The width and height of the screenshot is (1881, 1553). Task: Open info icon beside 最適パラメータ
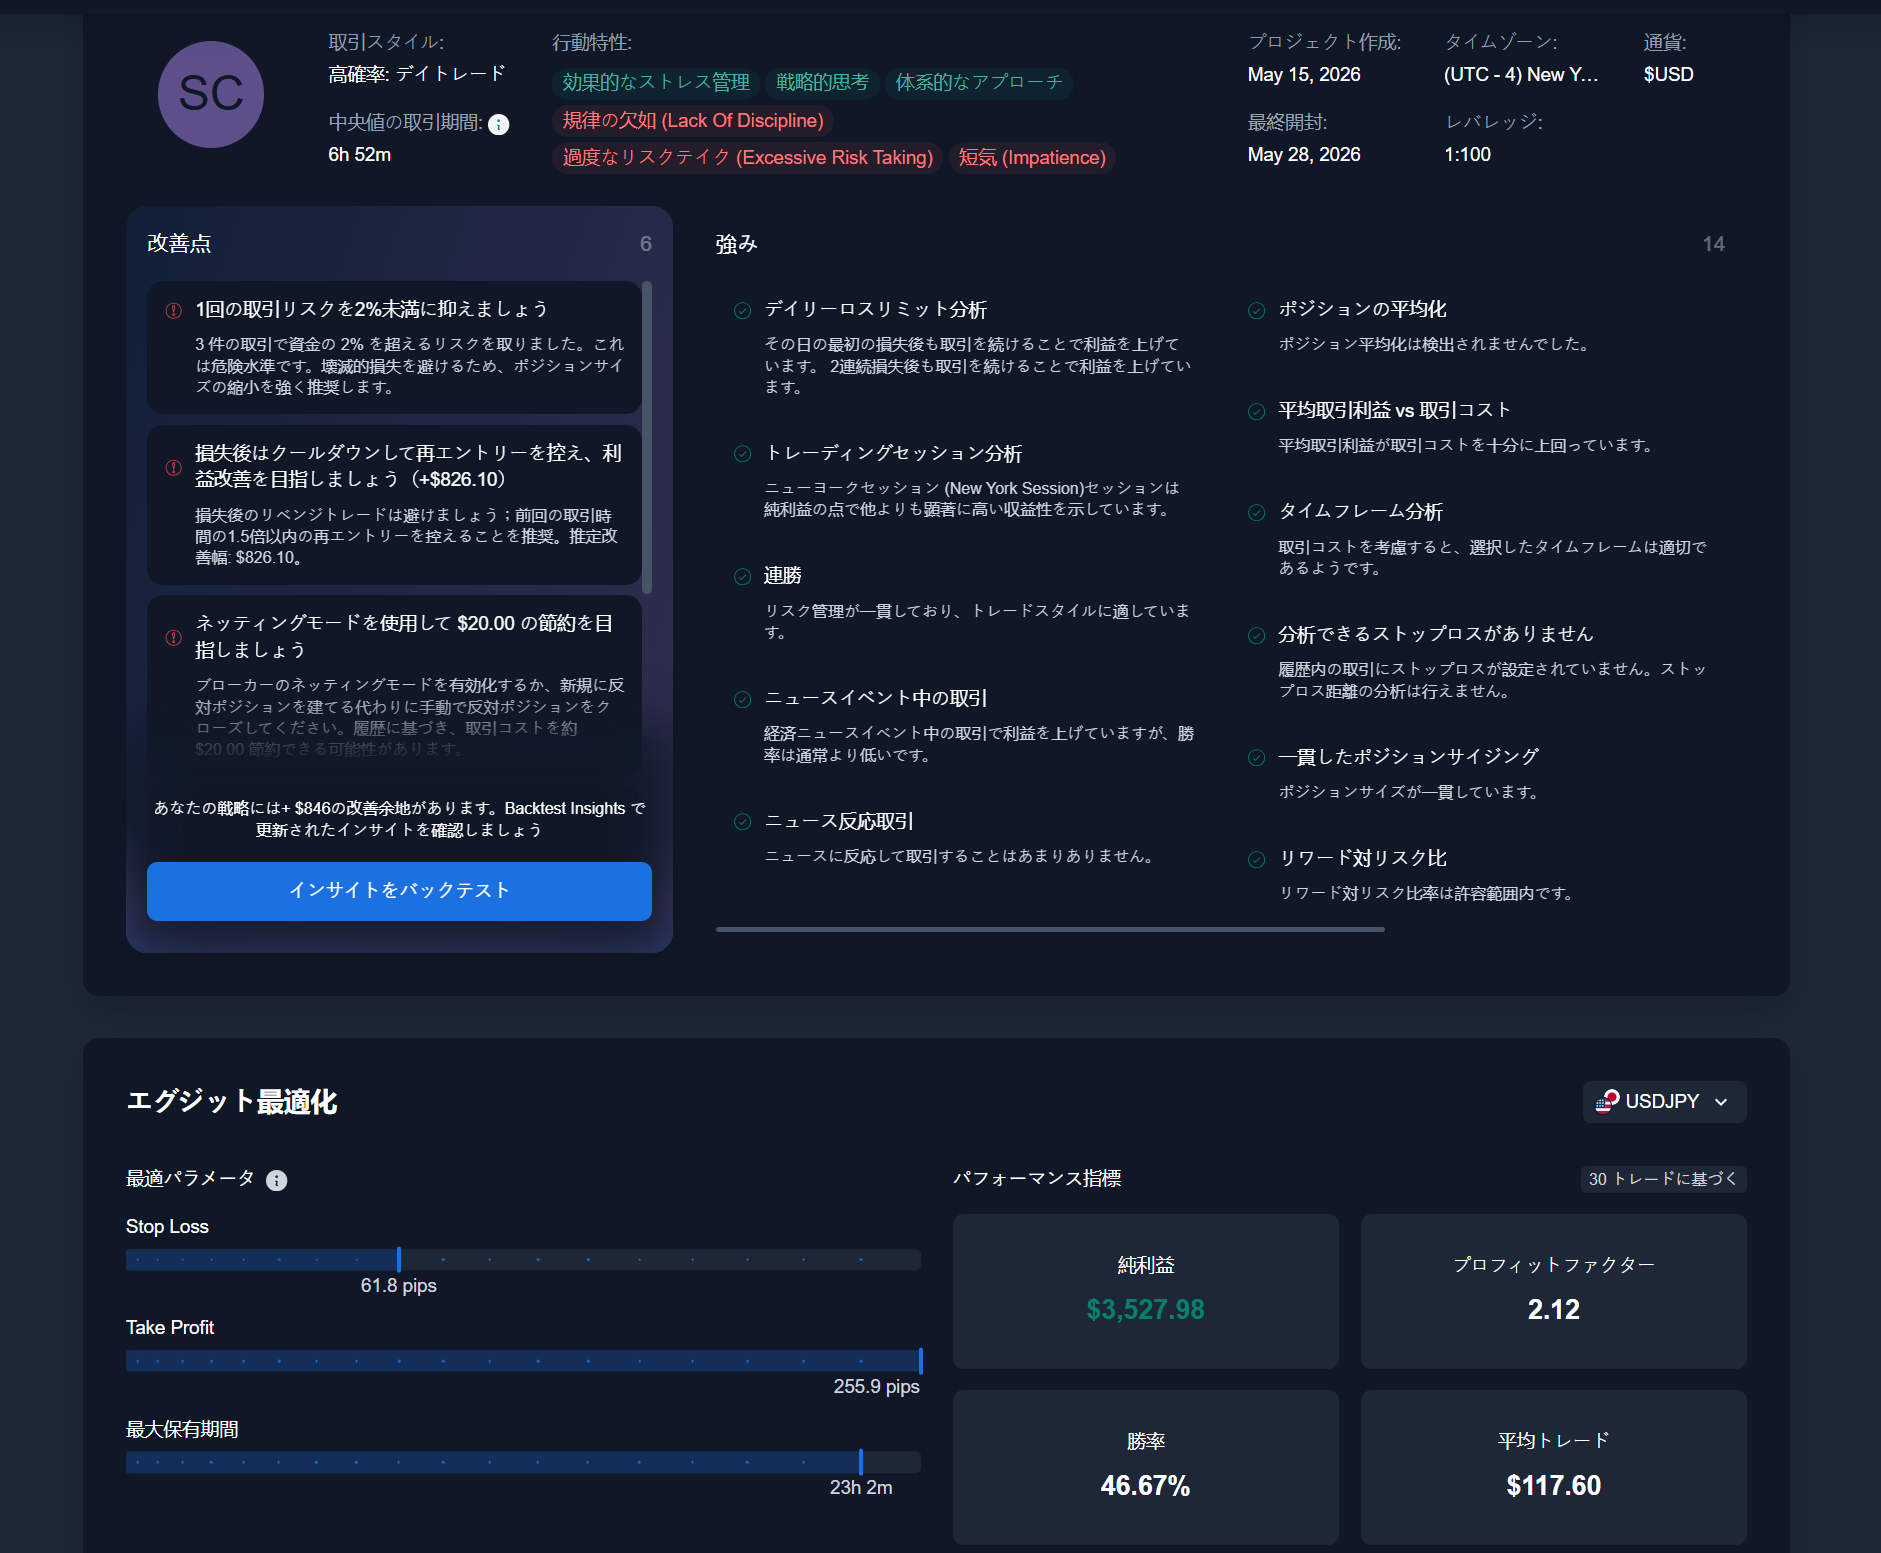tap(277, 1180)
